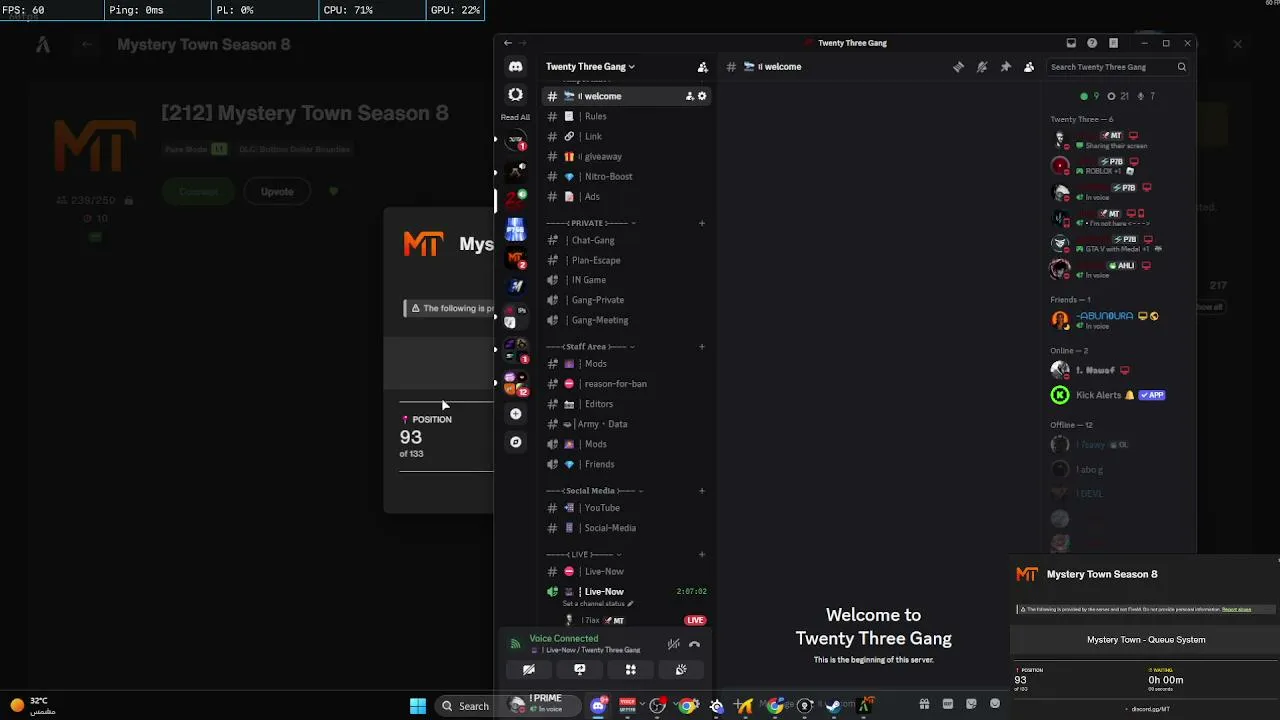Click Search Twenty Three Gang field
The height and width of the screenshot is (720, 1280).
pyautogui.click(x=1118, y=67)
